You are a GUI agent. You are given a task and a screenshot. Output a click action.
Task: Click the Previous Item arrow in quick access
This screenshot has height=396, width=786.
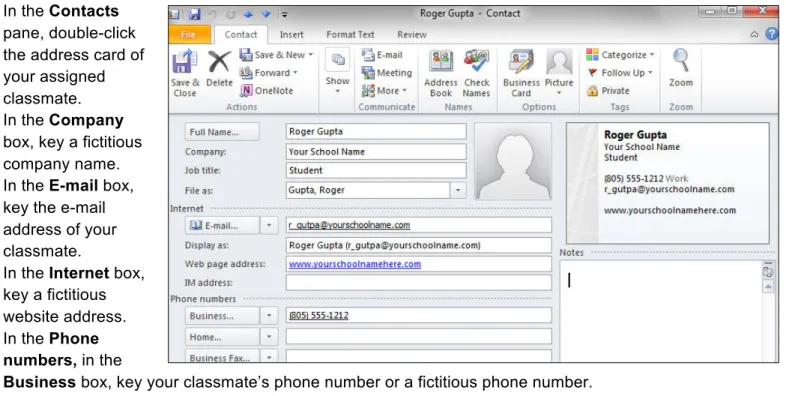[248, 14]
